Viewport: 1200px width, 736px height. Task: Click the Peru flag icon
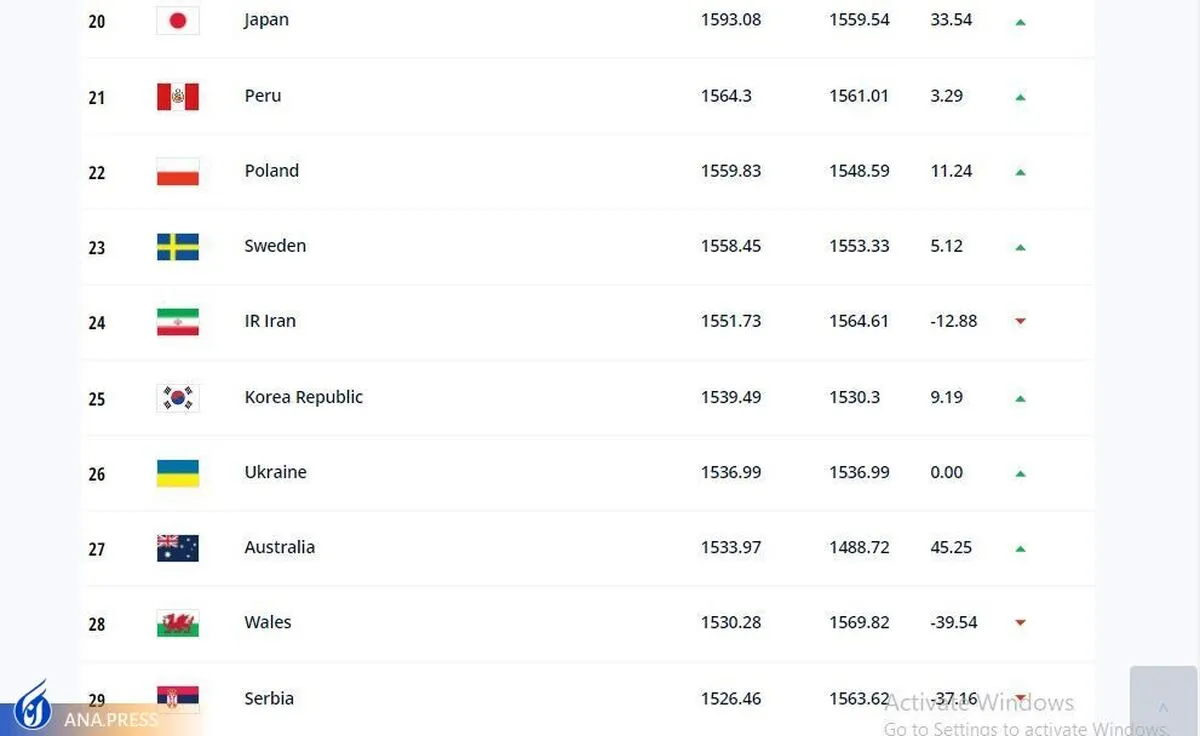178,96
